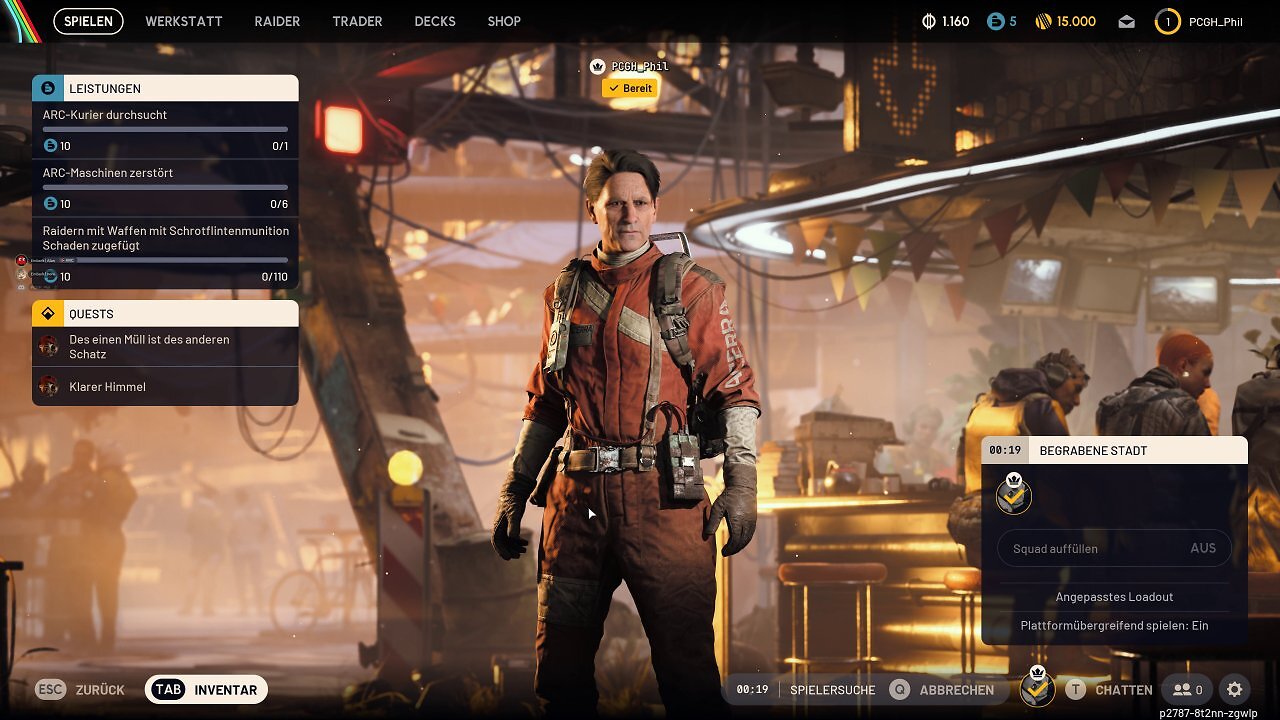Screen dimensions: 1280x720
Task: Open chat with the CHATTEN button
Action: tap(1124, 689)
